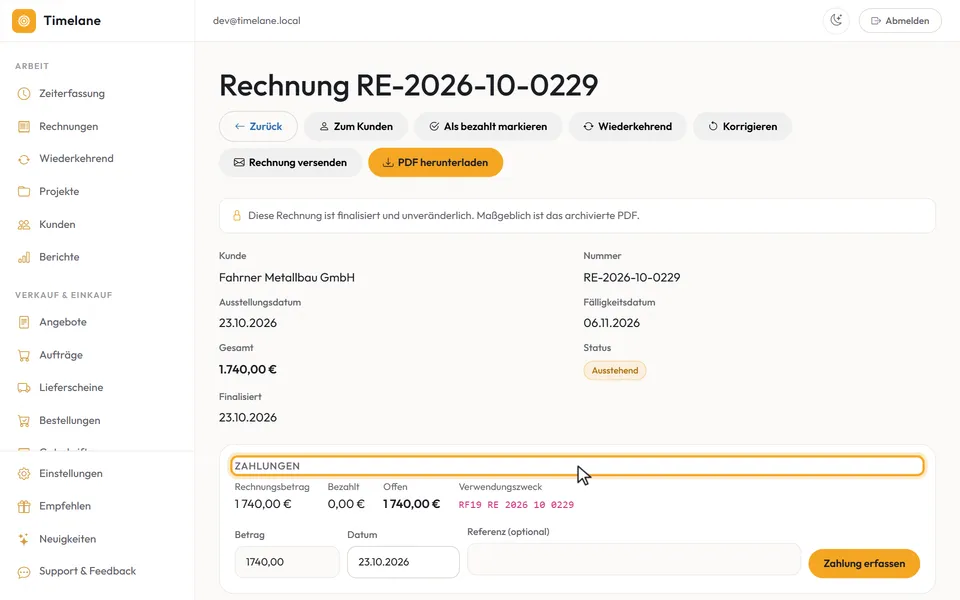
Task: Click the sidebar Wiederkehrend cycle icon
Action: (24, 159)
